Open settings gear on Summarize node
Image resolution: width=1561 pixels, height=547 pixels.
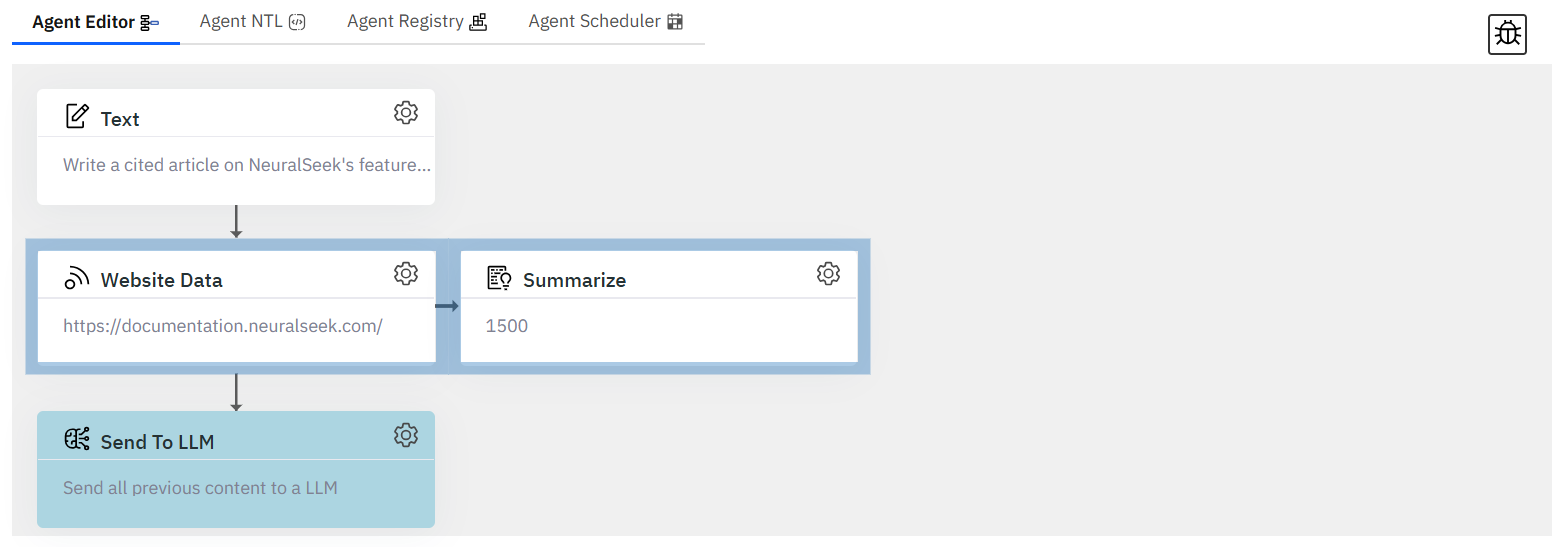pyautogui.click(x=828, y=273)
